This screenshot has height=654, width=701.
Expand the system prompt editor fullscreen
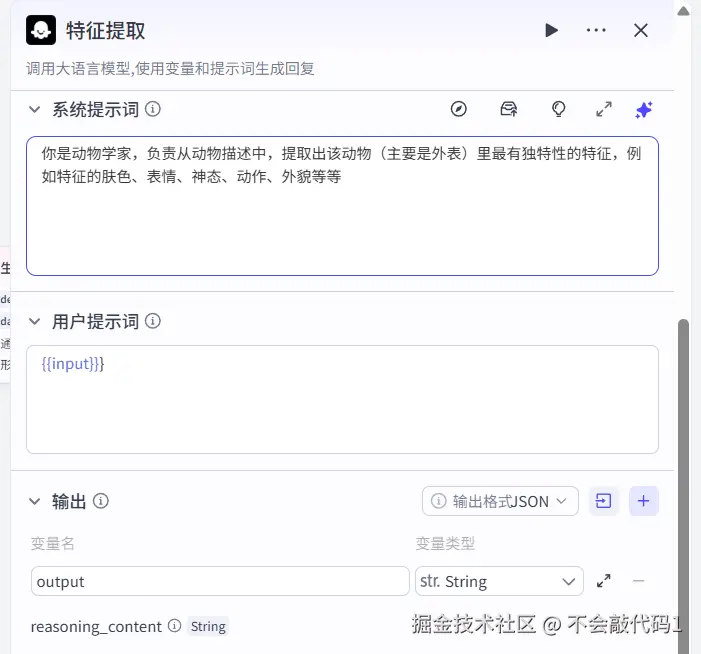[604, 109]
